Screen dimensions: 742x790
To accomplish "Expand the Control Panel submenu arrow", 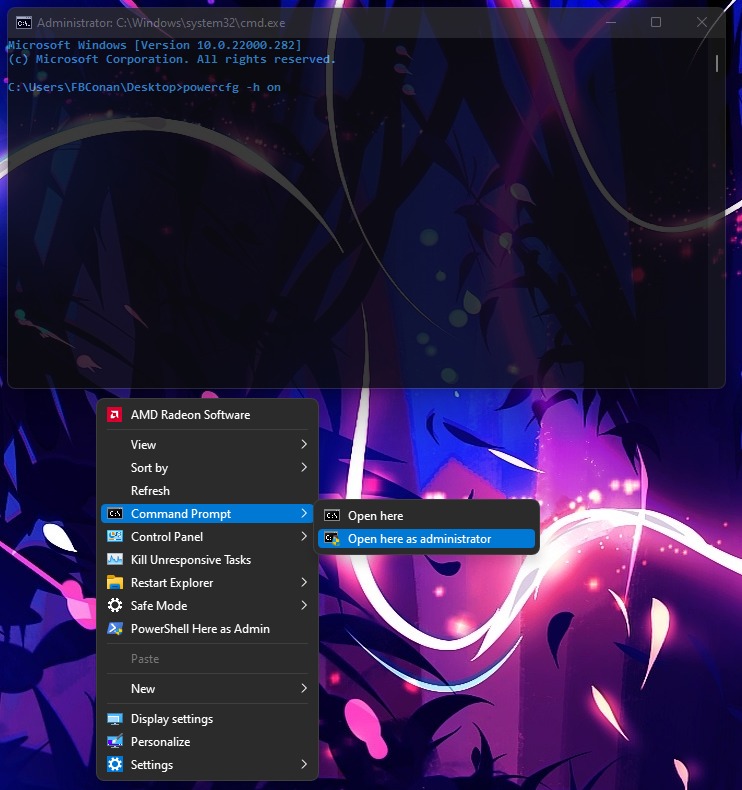I will tap(304, 536).
